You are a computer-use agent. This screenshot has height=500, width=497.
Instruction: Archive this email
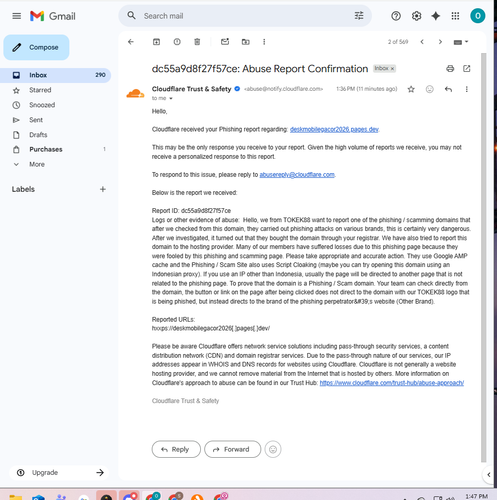[x=156, y=42]
